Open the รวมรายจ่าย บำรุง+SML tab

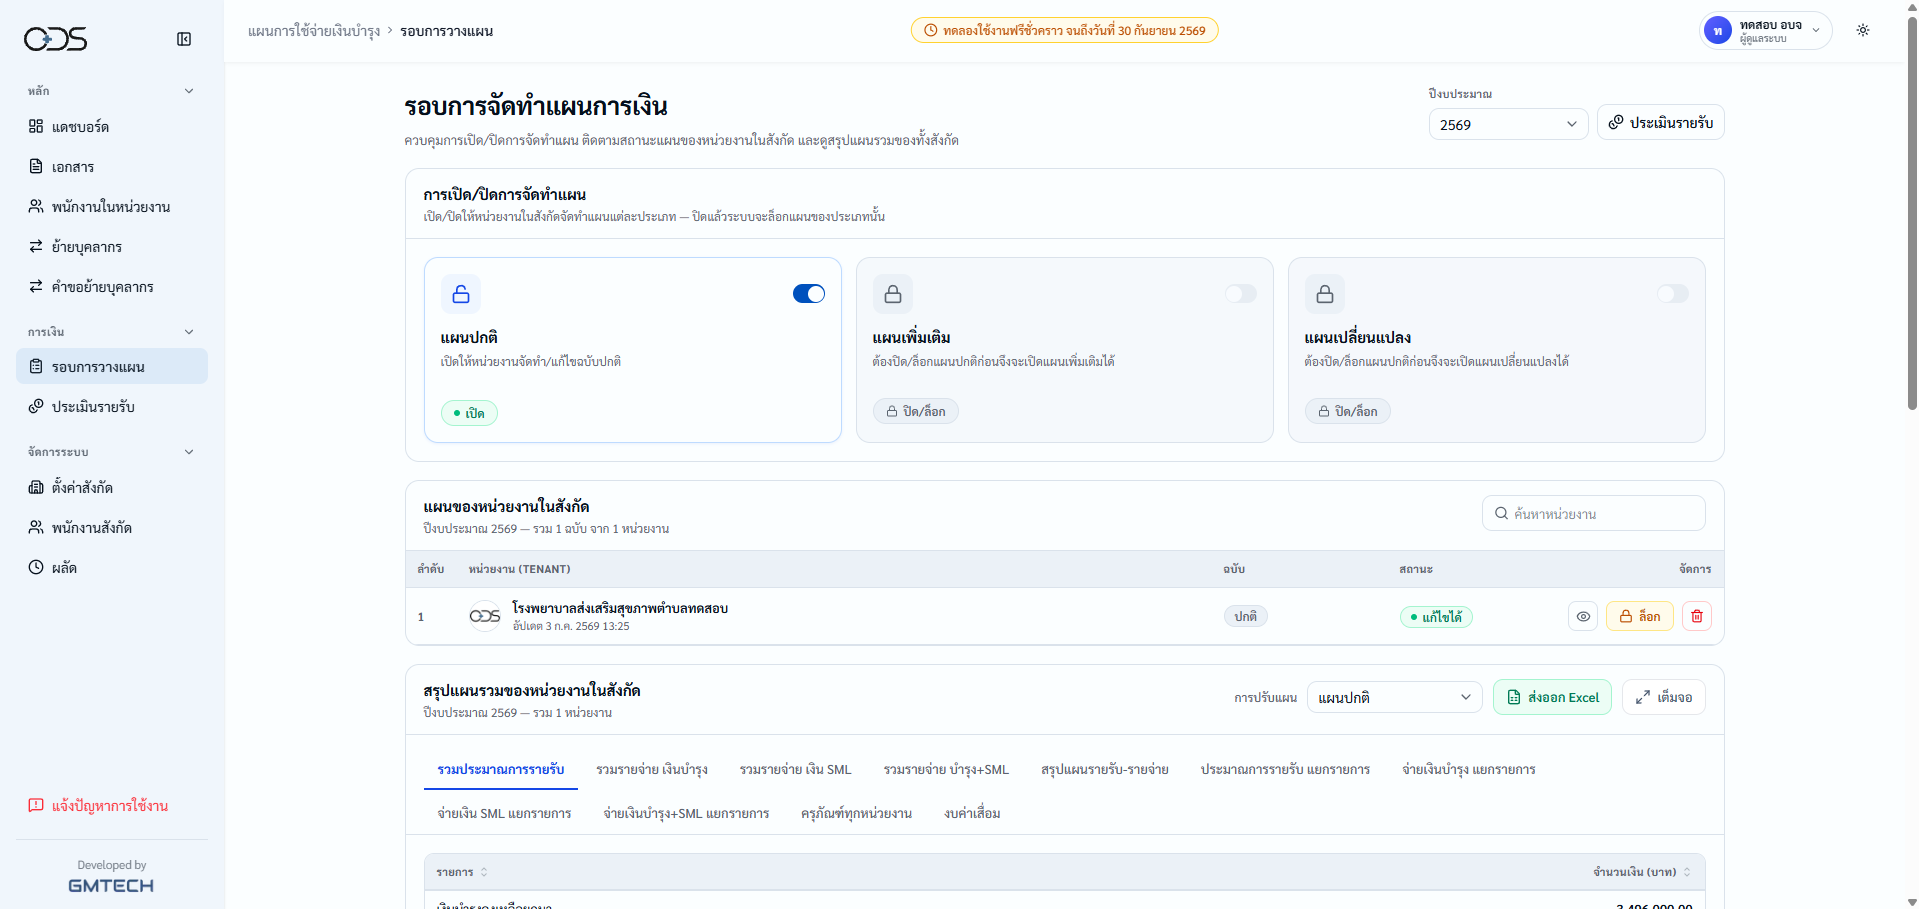946,769
